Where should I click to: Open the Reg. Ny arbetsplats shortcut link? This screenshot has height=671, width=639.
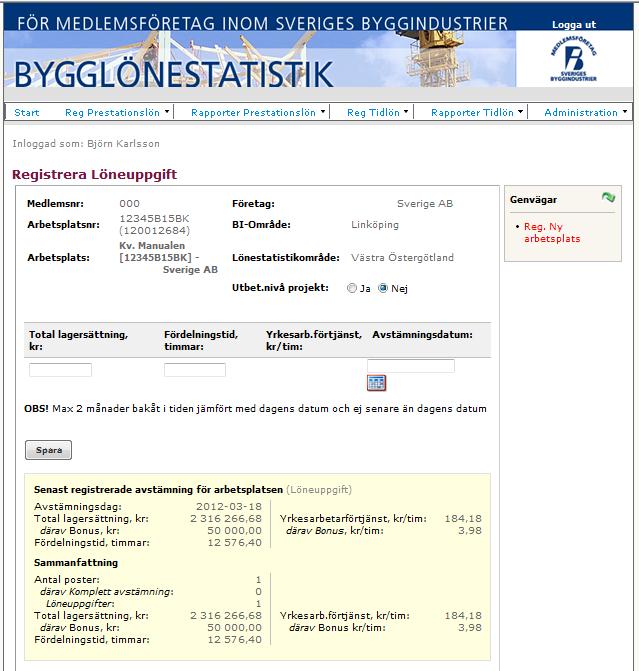(x=552, y=232)
